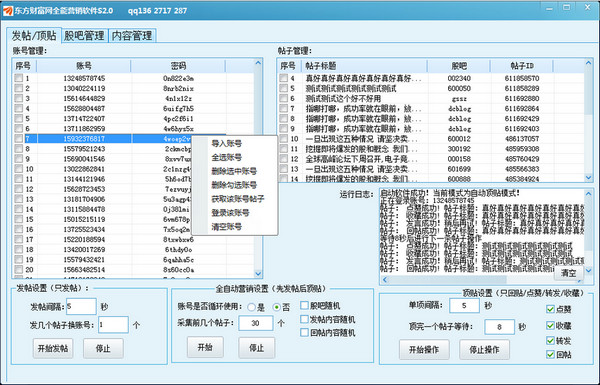Tick checkbox for account row 1
Image resolution: width=600 pixels, height=385 pixels.
coord(18,78)
